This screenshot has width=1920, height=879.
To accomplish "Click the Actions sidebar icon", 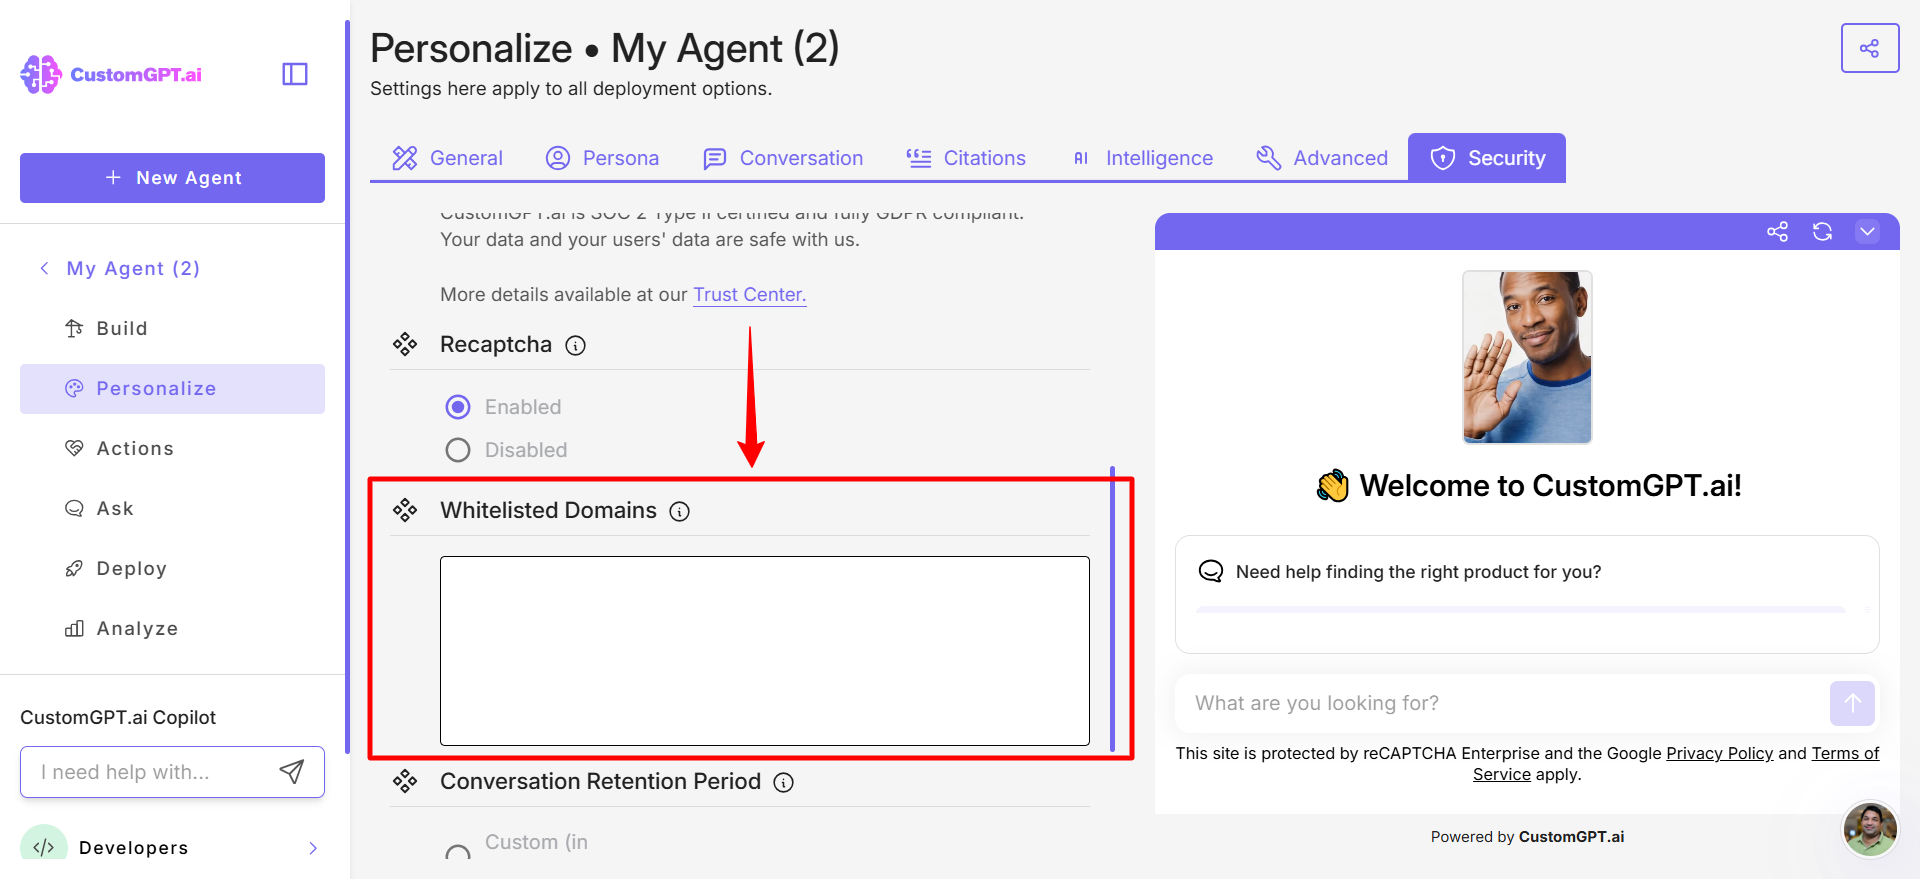I will click(74, 448).
